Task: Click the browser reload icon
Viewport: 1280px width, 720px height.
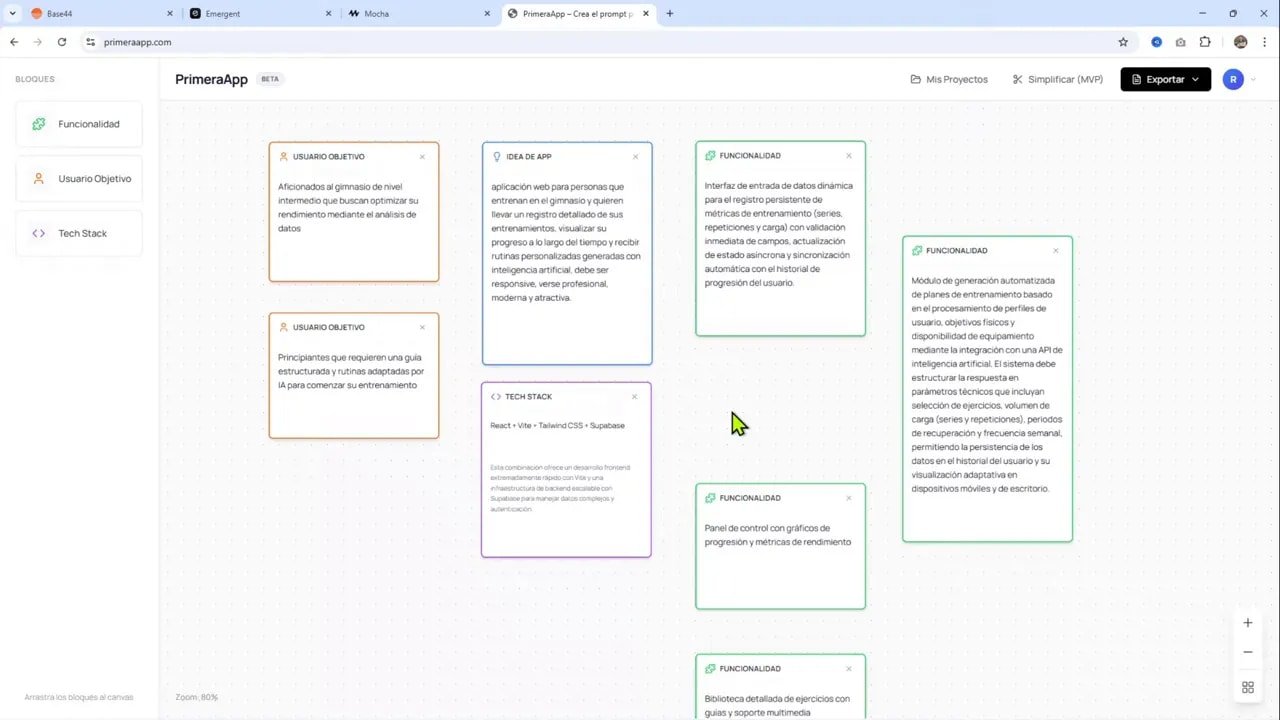Action: coord(62,42)
